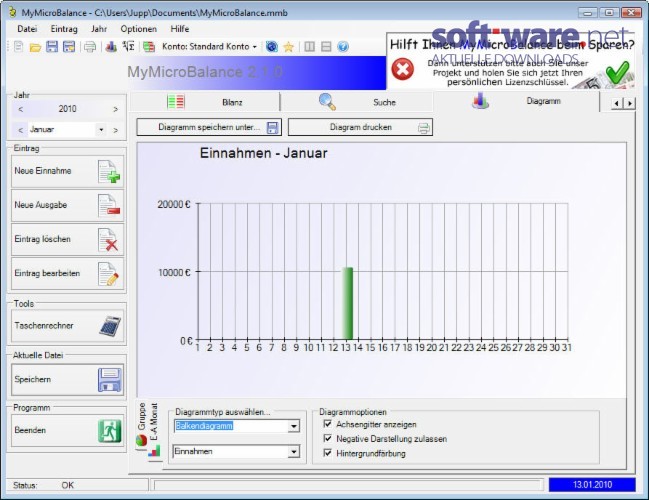Go to next month arrow
This screenshot has height=500, width=649.
click(115, 130)
